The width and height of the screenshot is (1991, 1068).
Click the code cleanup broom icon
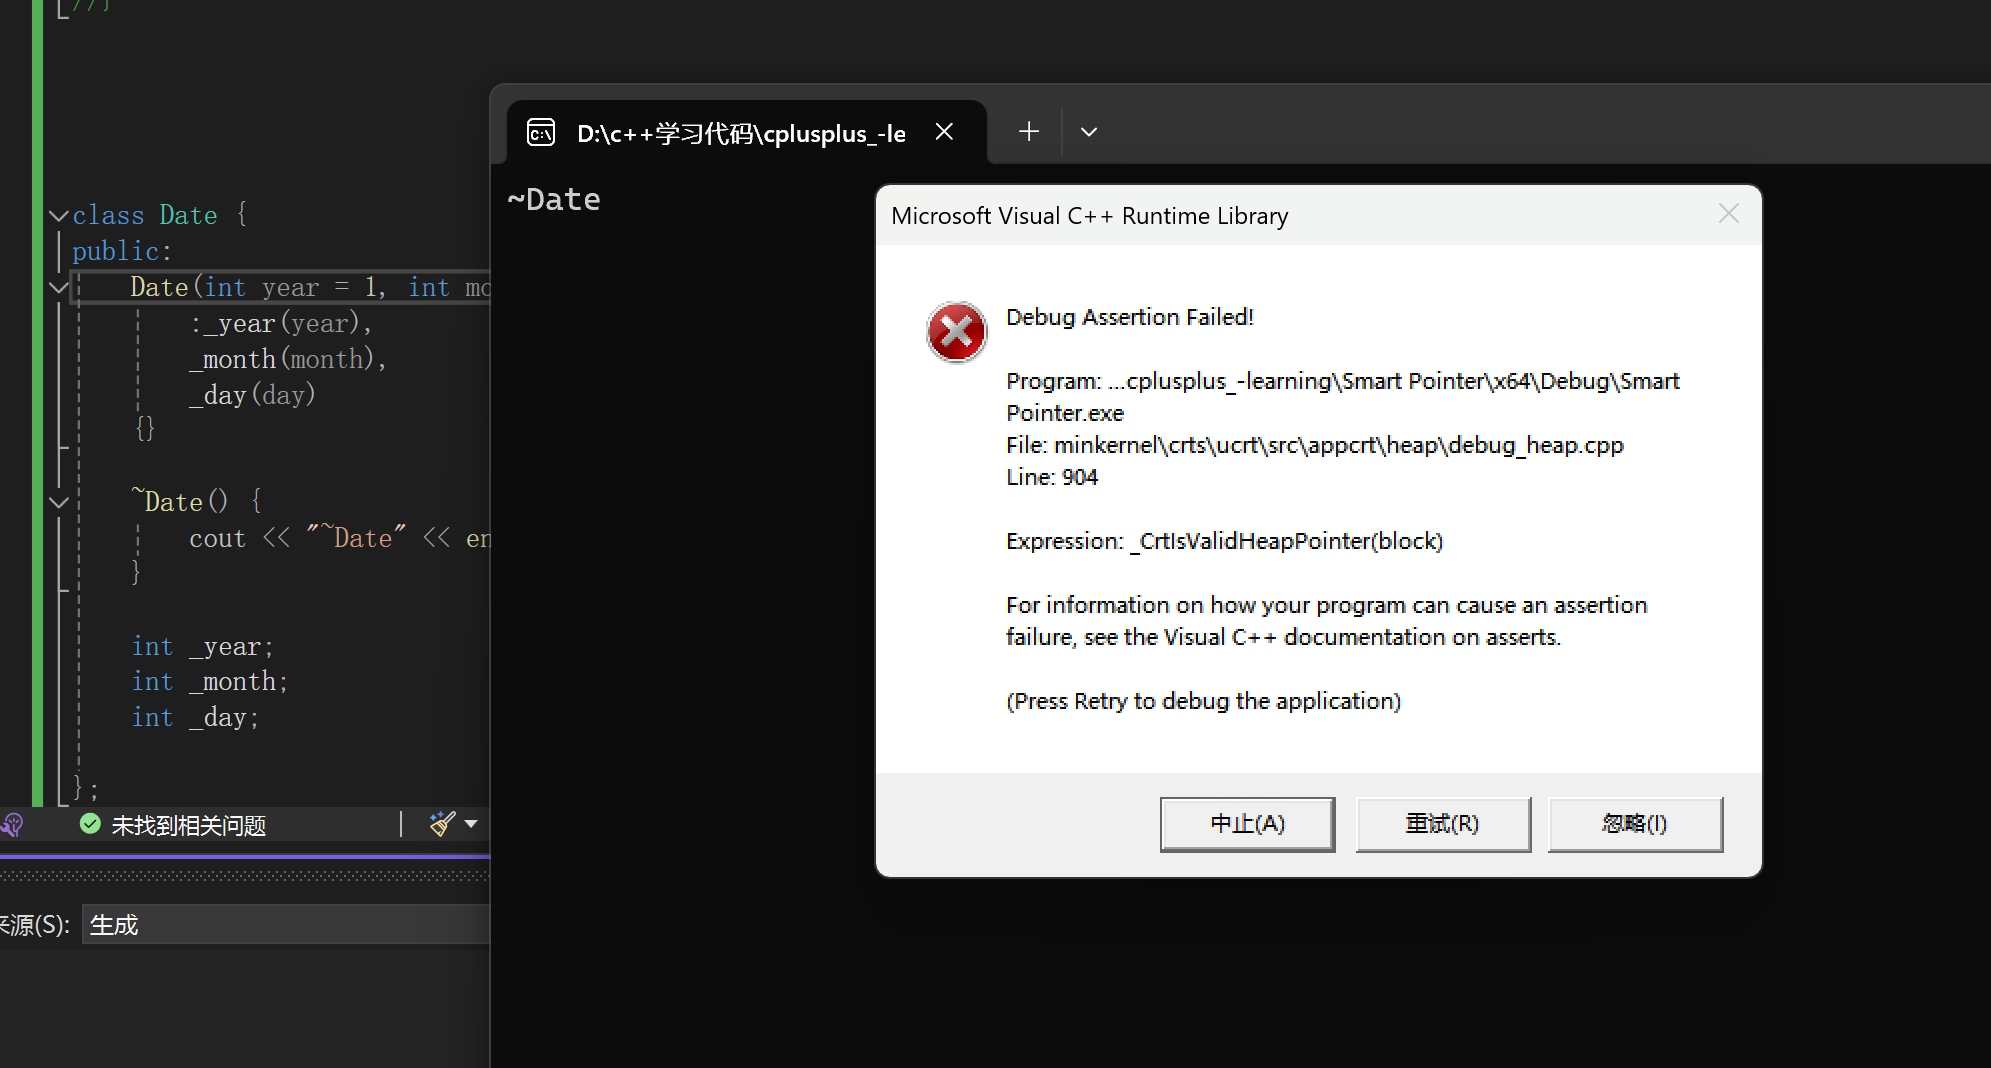tap(442, 824)
